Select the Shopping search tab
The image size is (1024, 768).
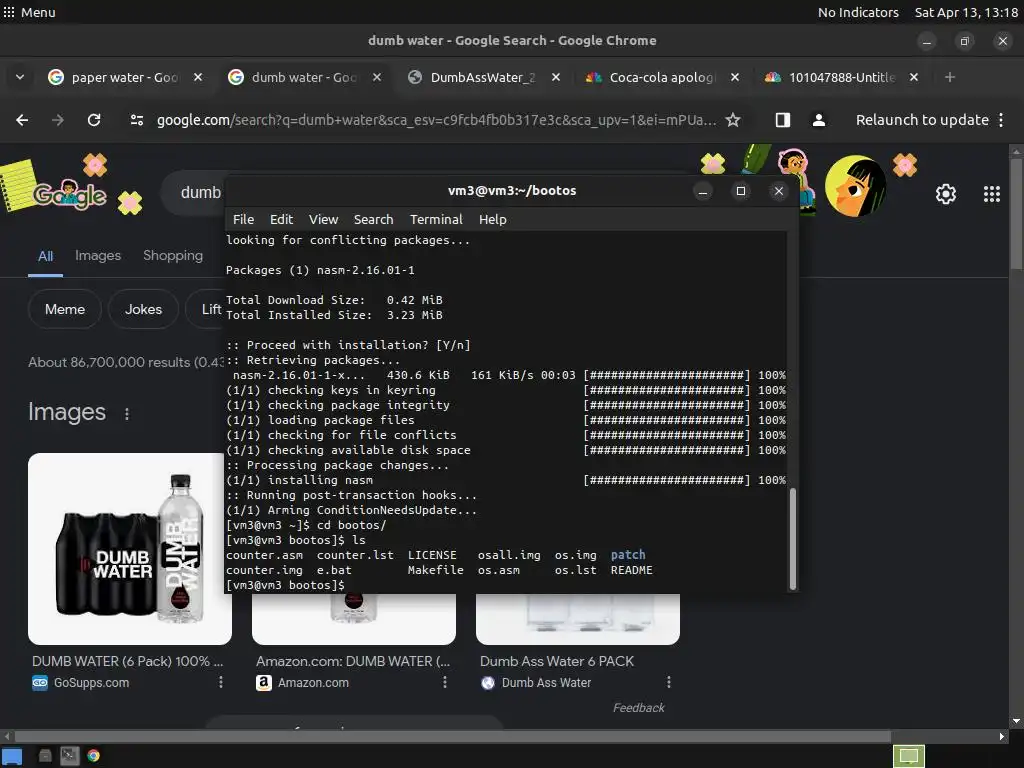click(x=173, y=255)
